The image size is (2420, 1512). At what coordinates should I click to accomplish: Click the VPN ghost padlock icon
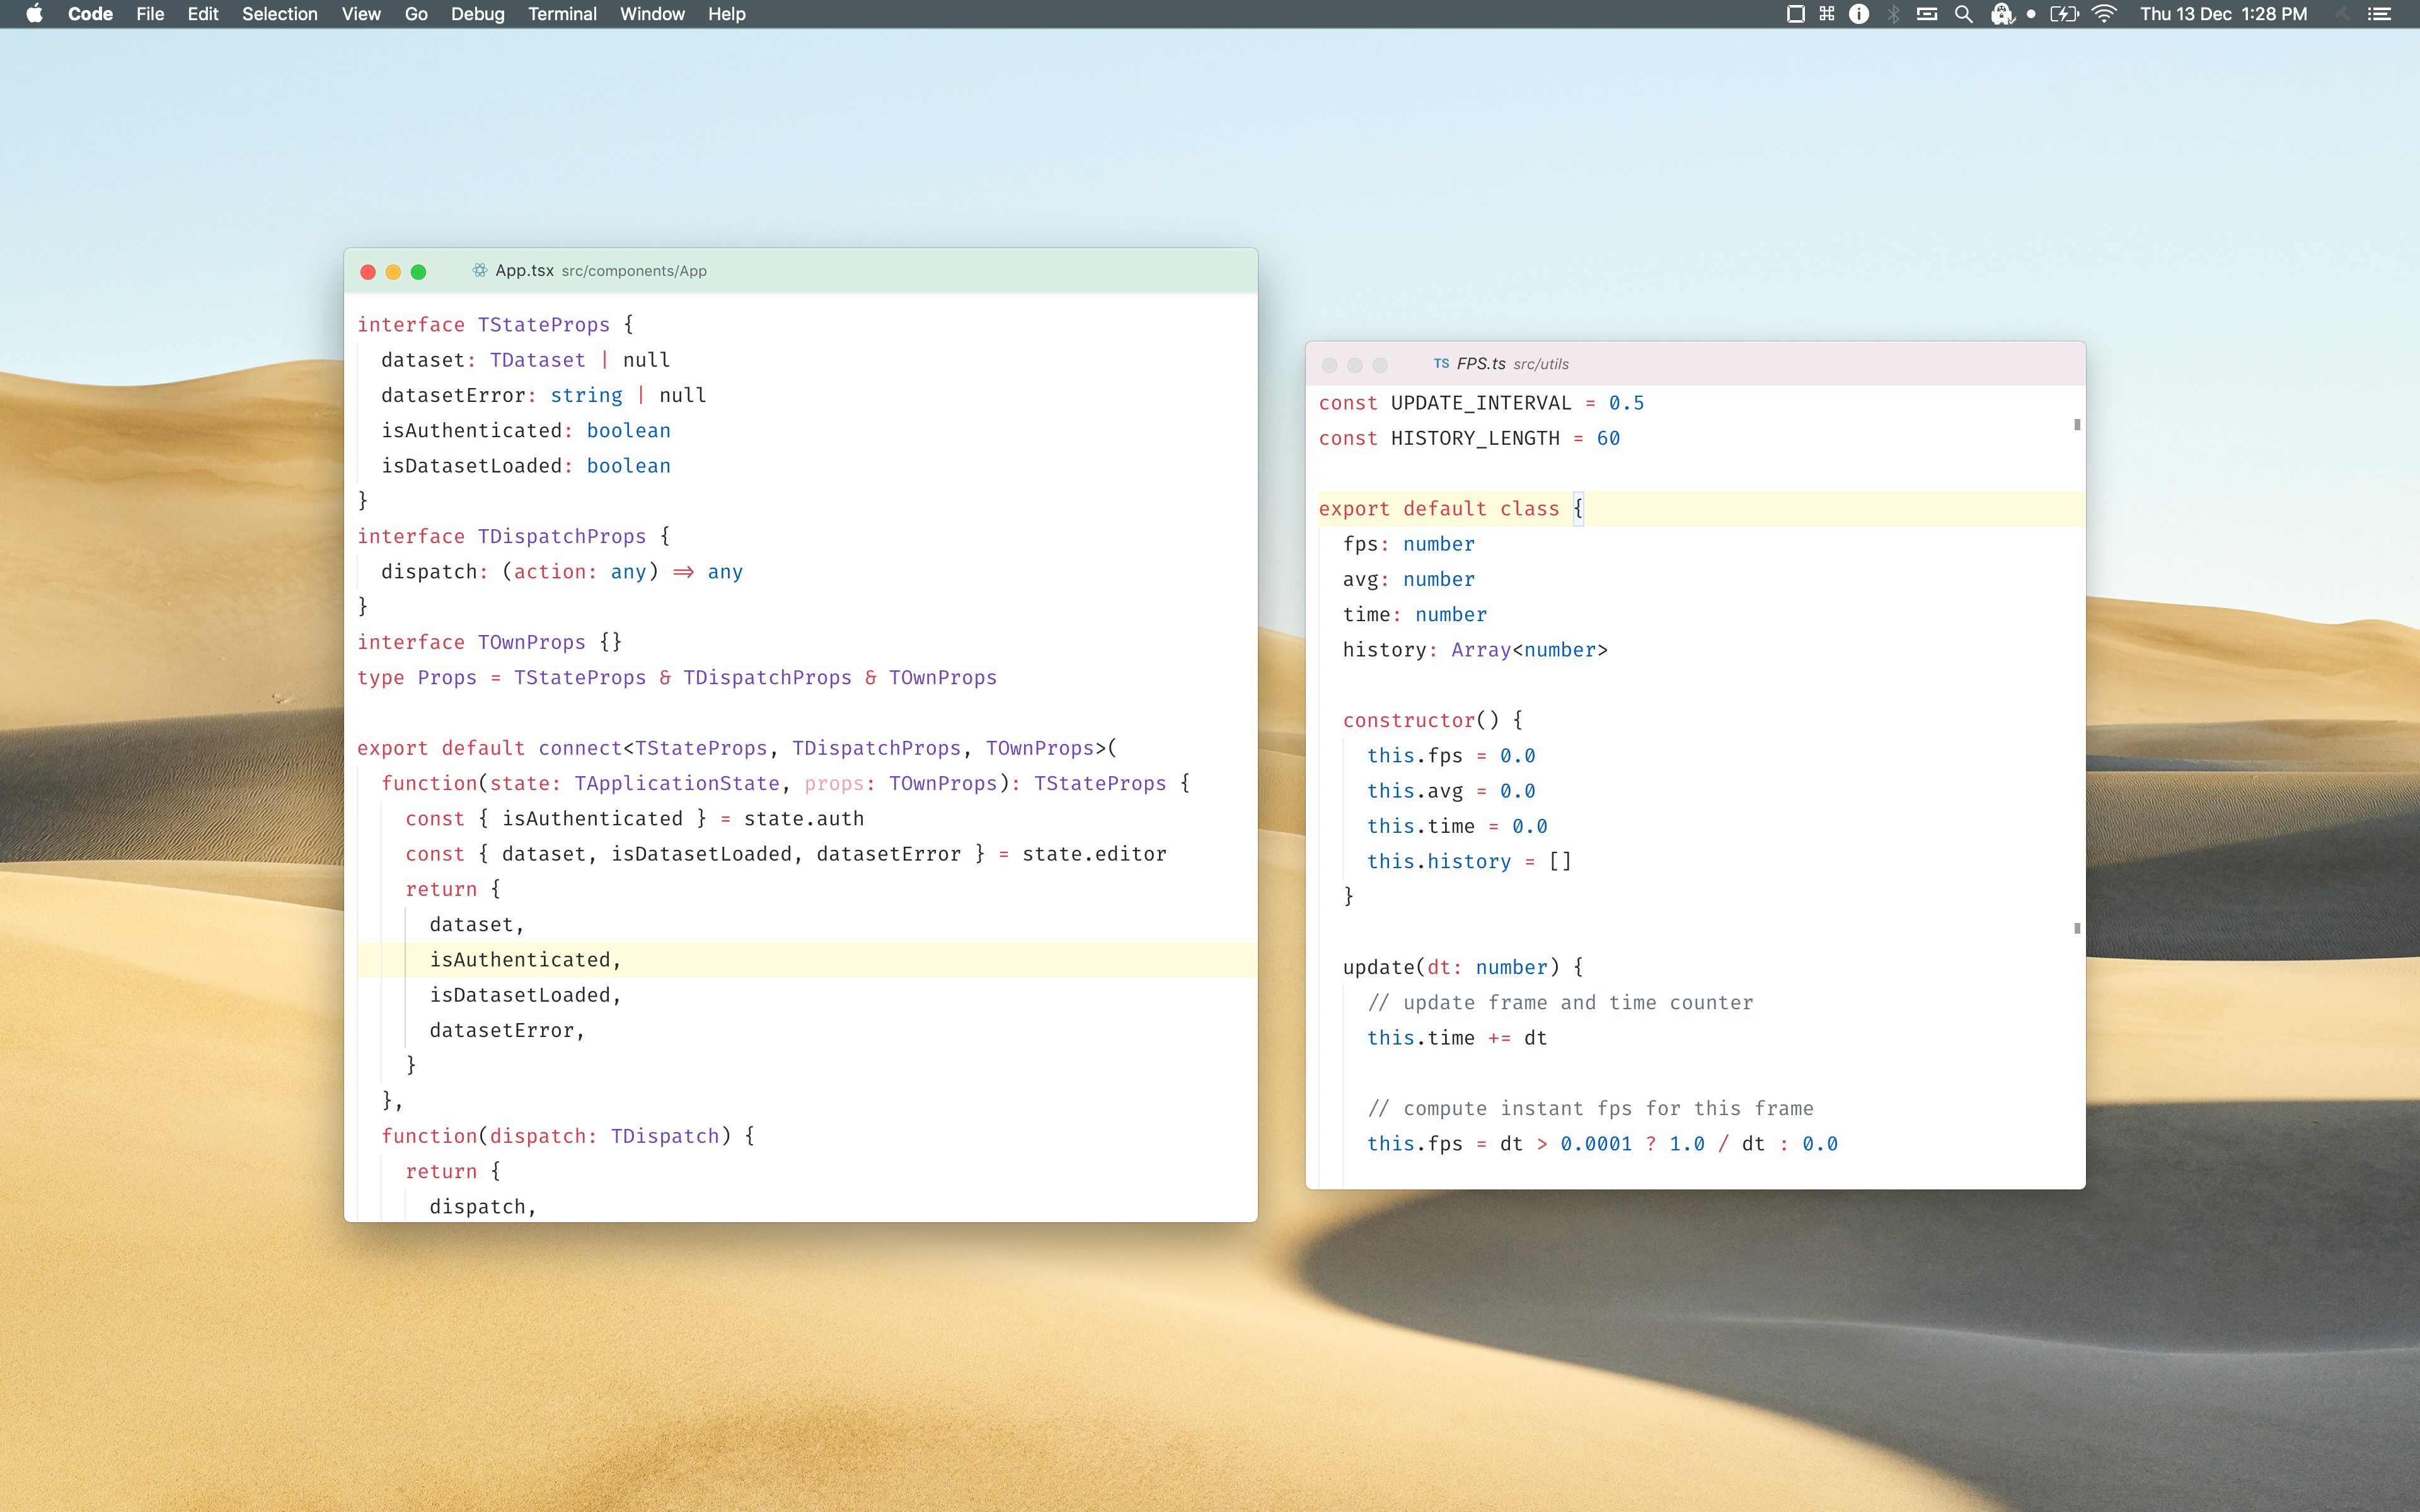pyautogui.click(x=2001, y=14)
